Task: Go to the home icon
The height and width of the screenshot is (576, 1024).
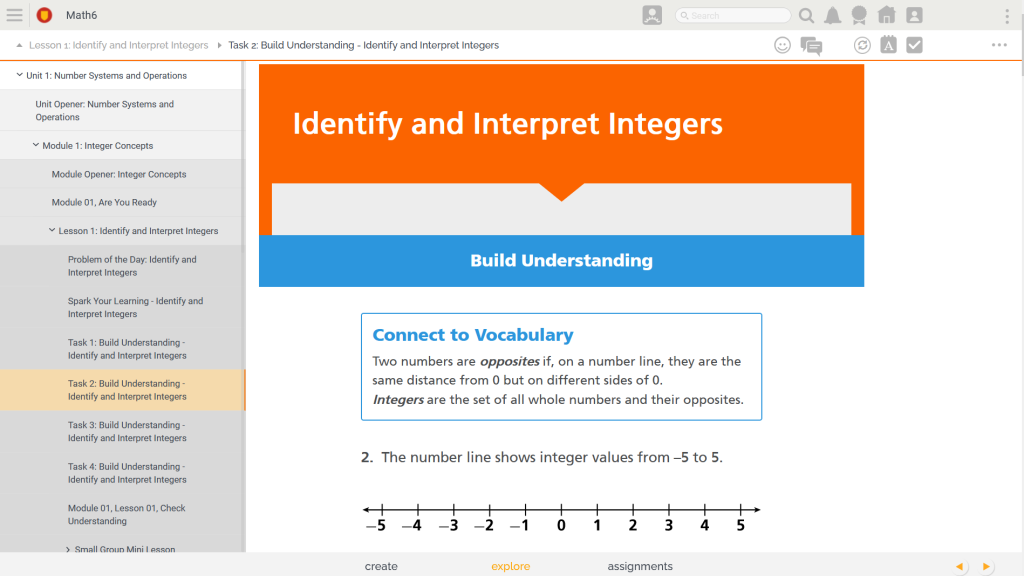Action: 886,15
